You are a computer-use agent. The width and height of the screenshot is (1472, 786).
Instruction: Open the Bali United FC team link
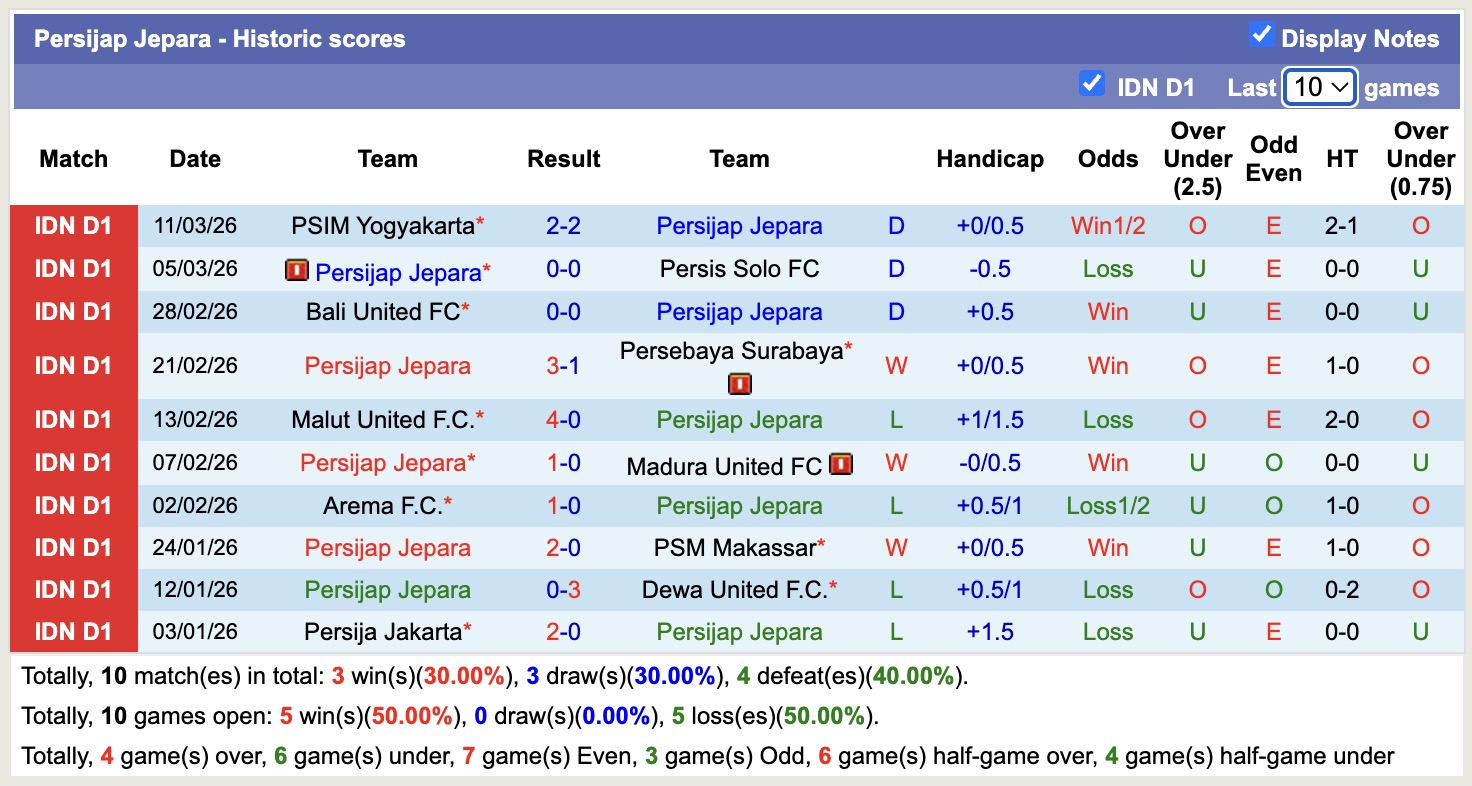click(382, 312)
